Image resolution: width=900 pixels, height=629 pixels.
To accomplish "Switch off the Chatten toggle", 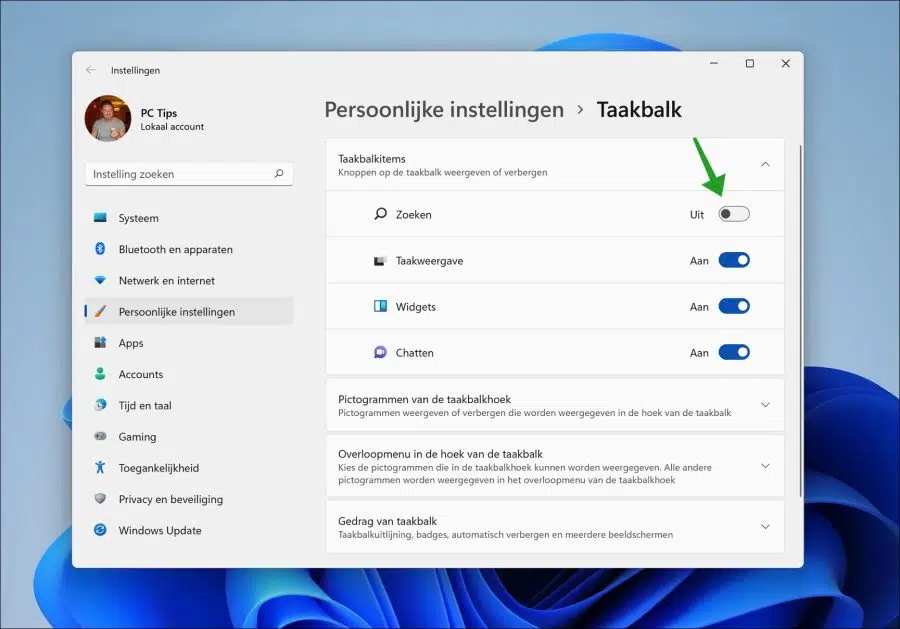I will click(x=734, y=352).
